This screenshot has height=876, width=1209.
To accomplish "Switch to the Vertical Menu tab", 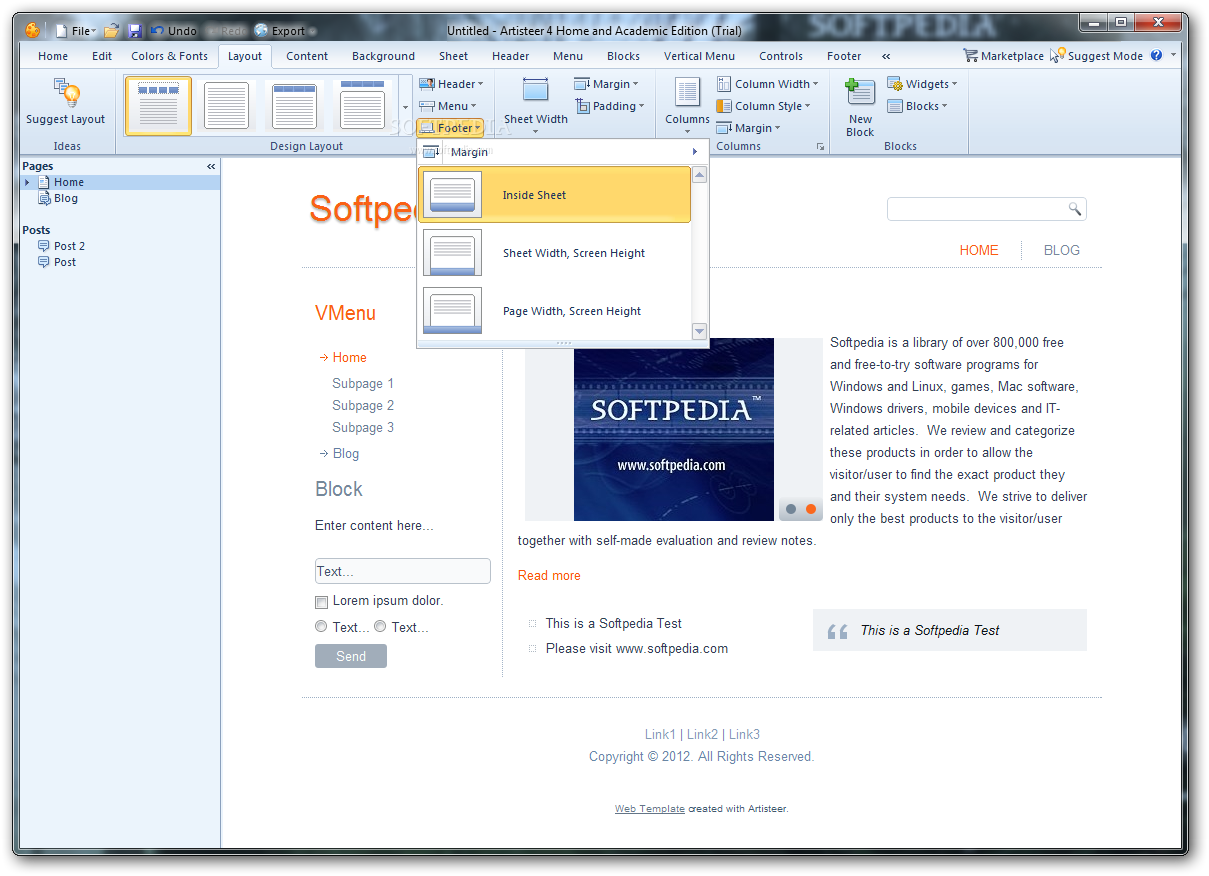I will tap(699, 56).
